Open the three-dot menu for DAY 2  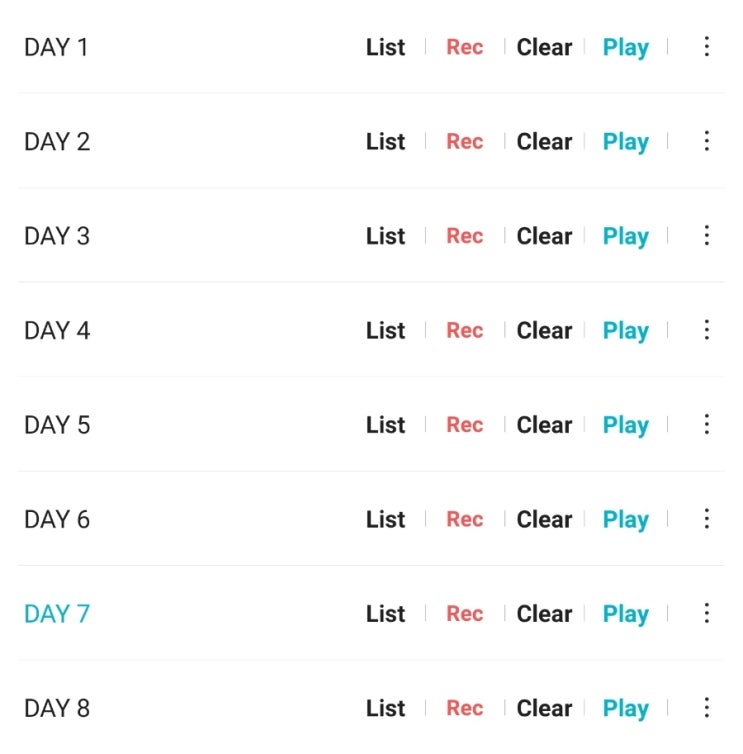(x=706, y=141)
